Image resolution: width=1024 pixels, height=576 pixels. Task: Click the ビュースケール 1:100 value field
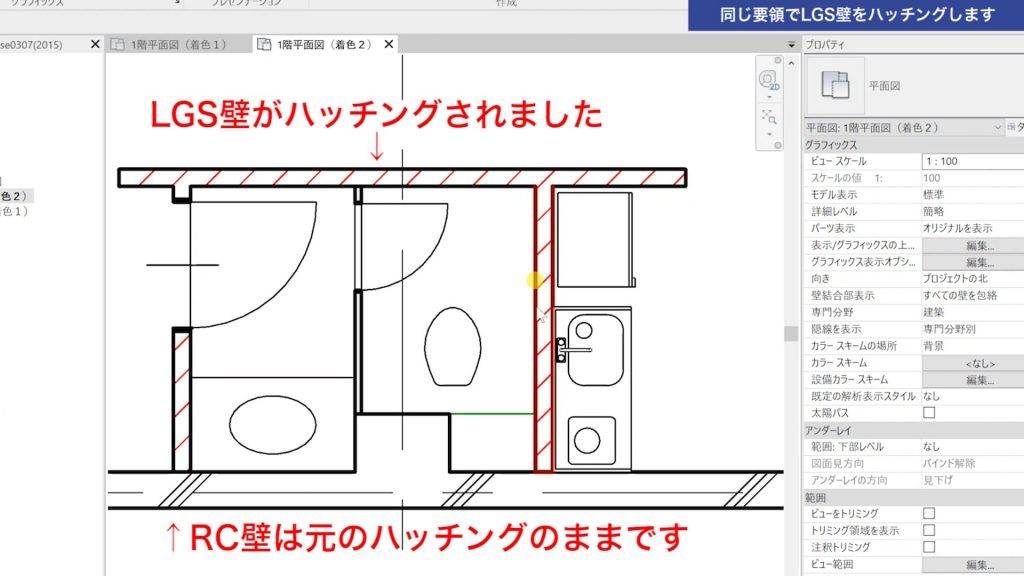[x=960, y=163]
